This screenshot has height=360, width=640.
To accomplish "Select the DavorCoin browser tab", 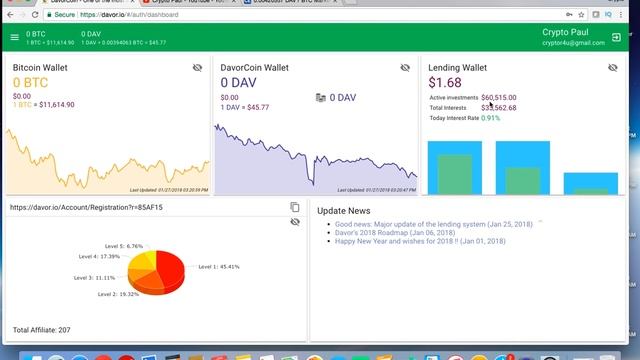I will click(x=88, y=2).
